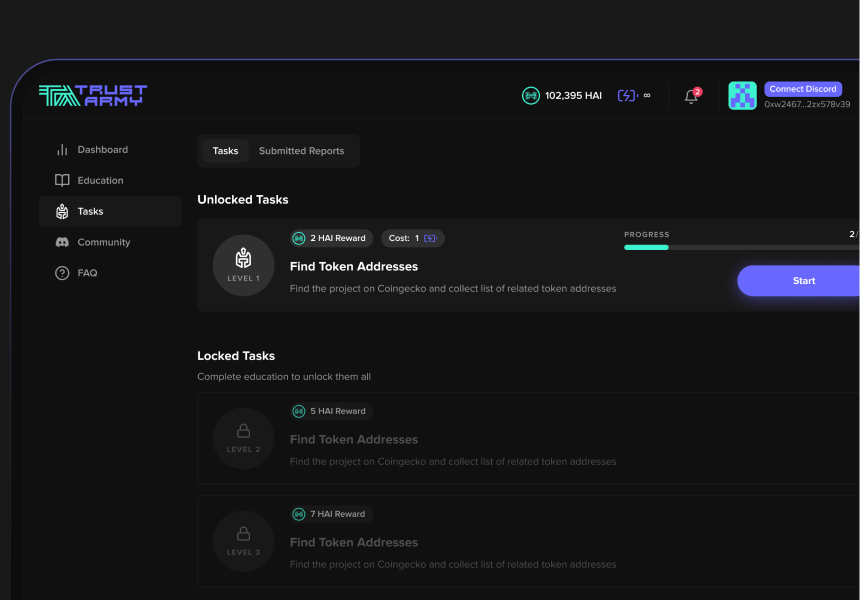
Task: Click the energy battery icon in header
Action: click(627, 95)
